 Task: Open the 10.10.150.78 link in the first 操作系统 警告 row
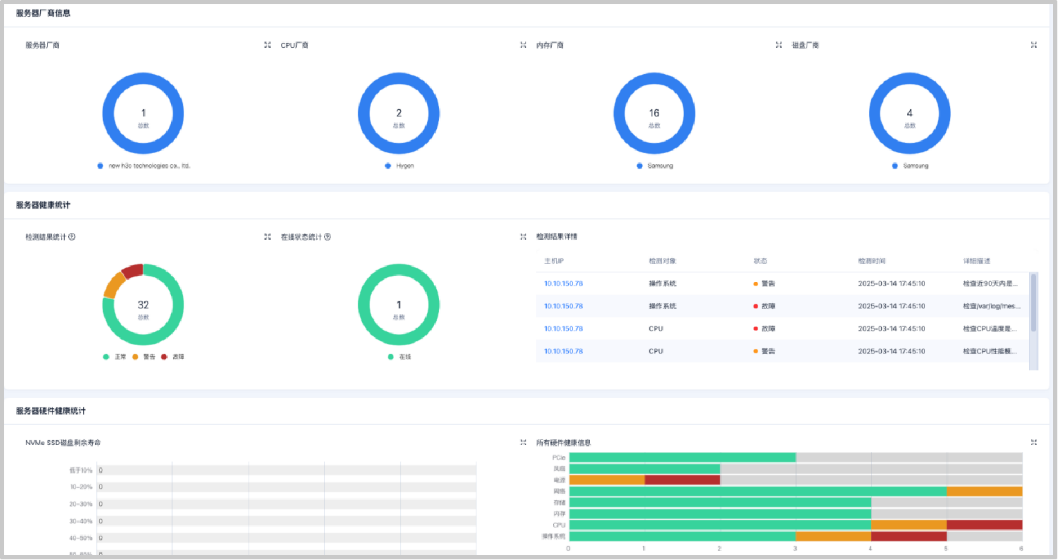(x=563, y=284)
